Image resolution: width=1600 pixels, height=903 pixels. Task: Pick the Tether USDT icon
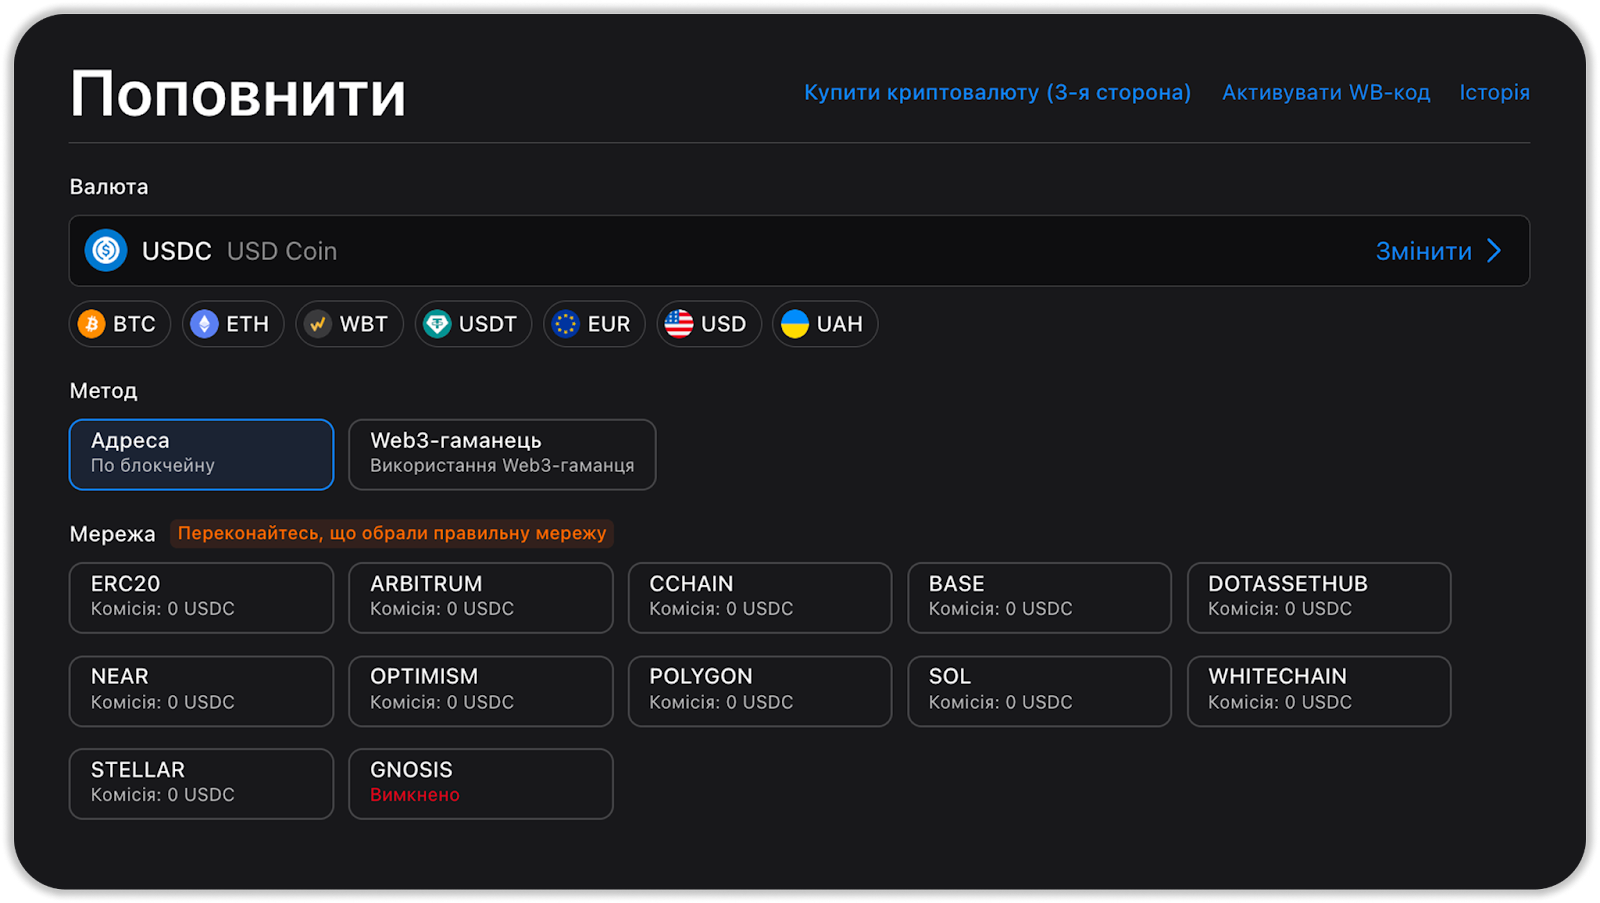[x=437, y=324]
